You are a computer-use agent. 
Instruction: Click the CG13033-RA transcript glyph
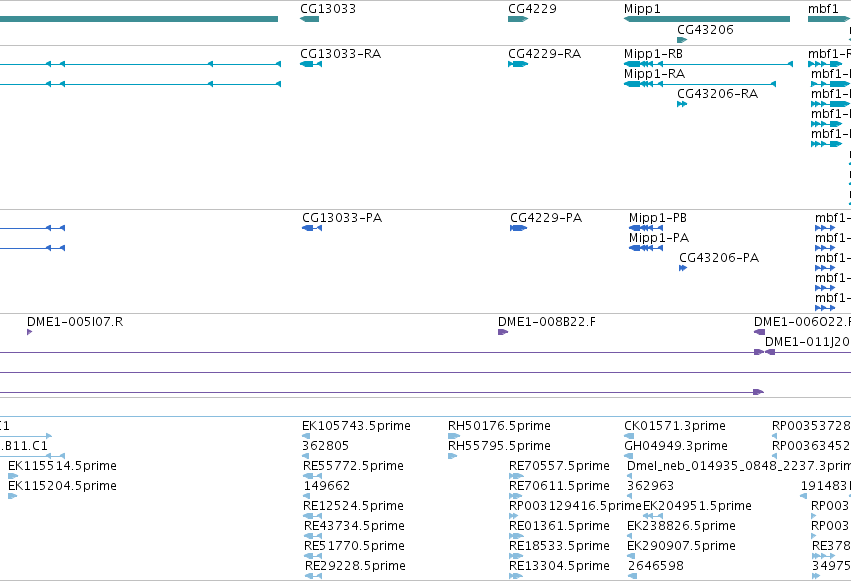310,64
